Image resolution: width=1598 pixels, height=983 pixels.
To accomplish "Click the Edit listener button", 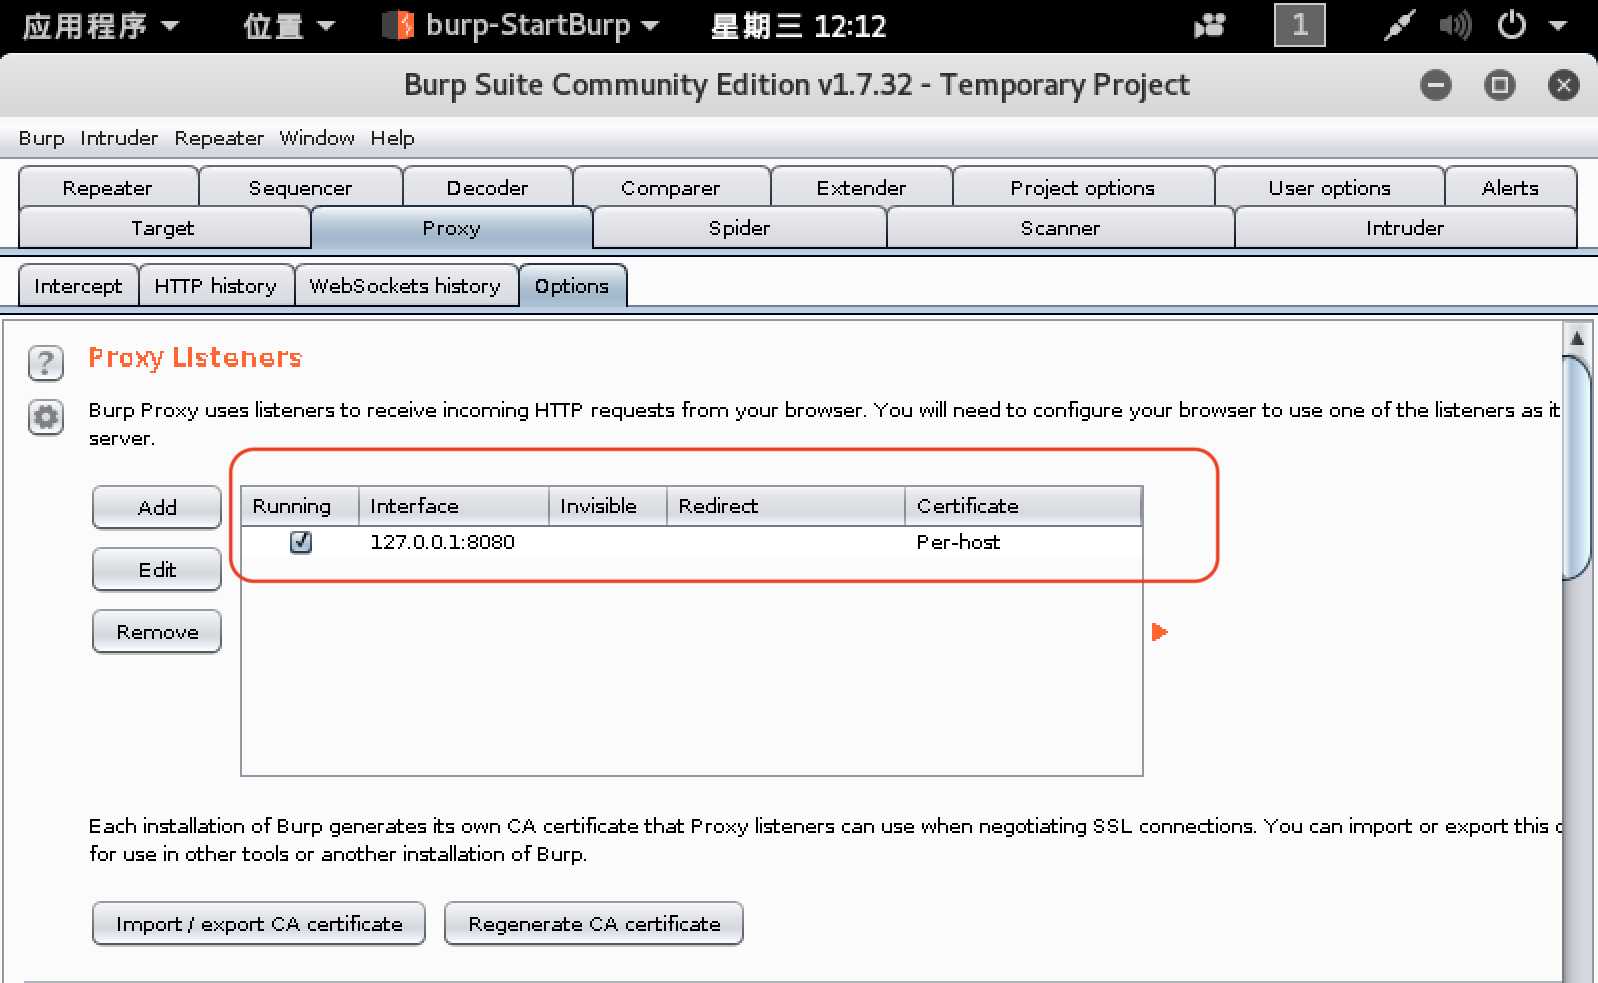I will [157, 570].
